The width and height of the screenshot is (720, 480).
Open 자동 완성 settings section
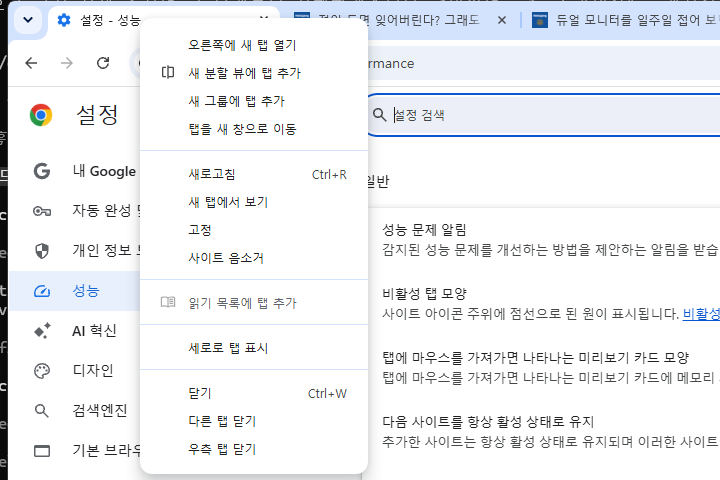pyautogui.click(x=74, y=211)
